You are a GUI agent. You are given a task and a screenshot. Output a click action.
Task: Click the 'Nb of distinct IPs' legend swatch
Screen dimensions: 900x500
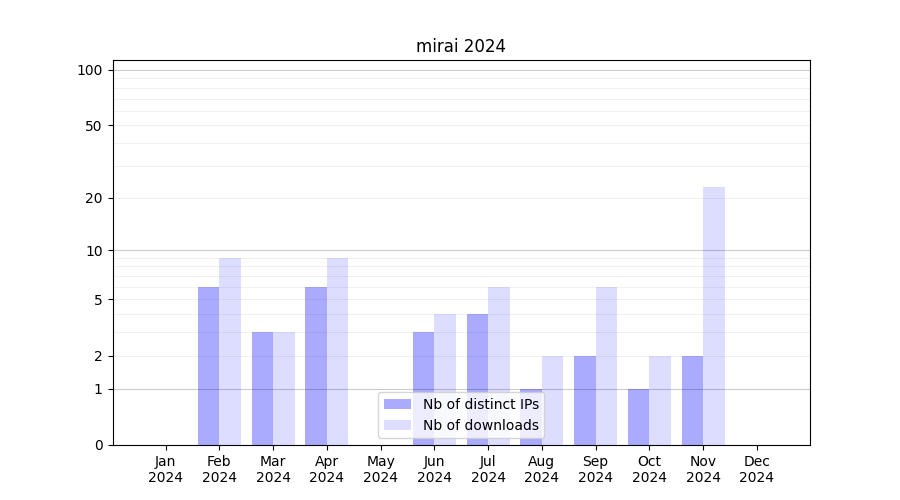(397, 404)
